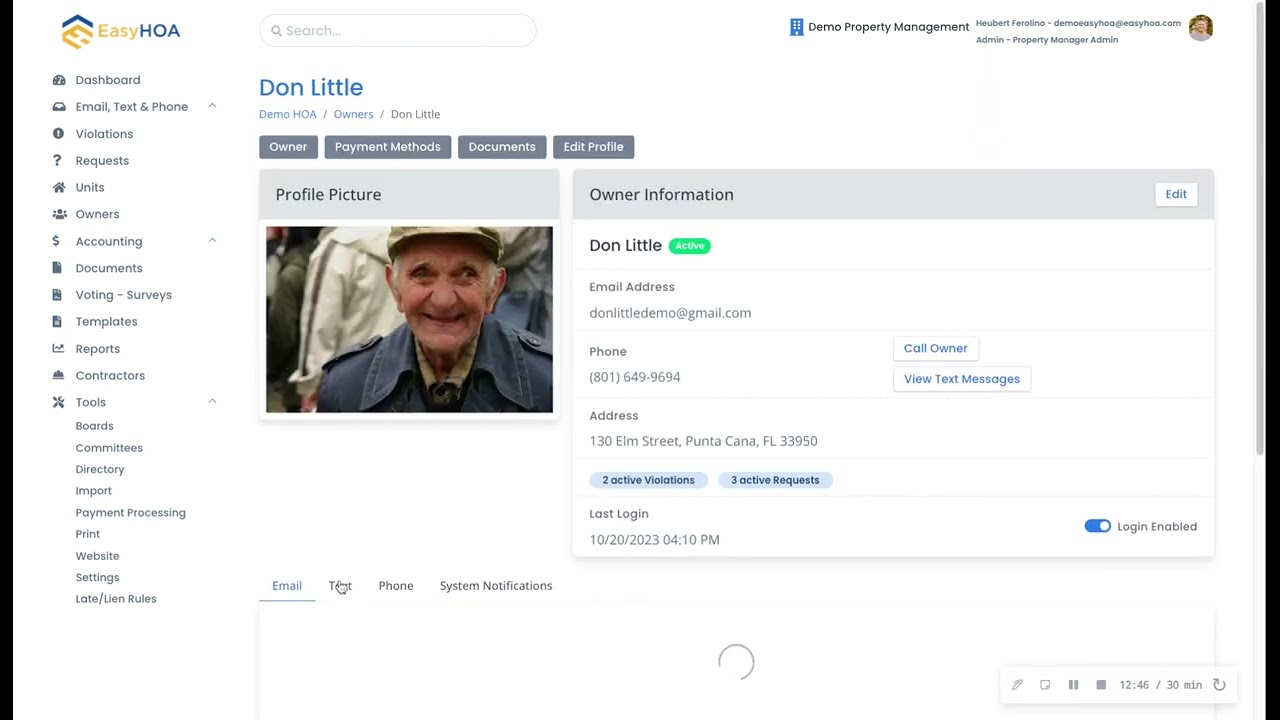The height and width of the screenshot is (720, 1280).
Task: Collapse the Tools menu chevron
Action: point(212,401)
